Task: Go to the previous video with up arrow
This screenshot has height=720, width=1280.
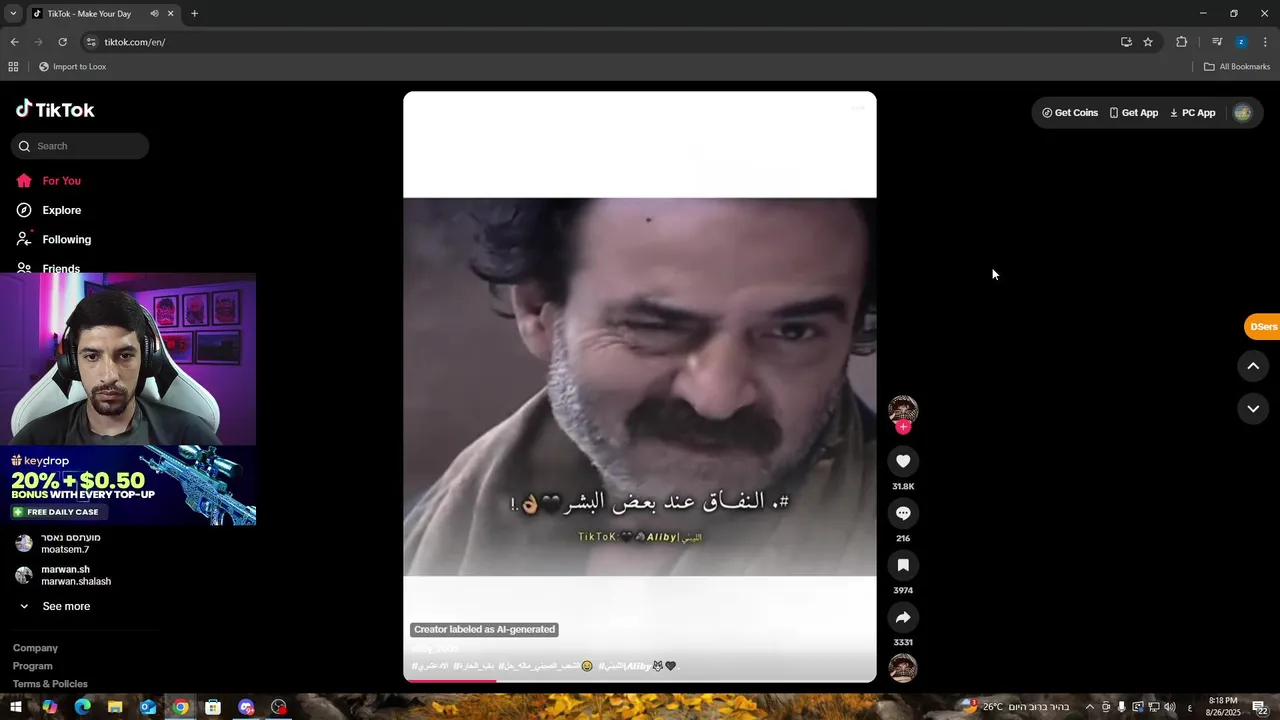Action: click(x=1253, y=366)
